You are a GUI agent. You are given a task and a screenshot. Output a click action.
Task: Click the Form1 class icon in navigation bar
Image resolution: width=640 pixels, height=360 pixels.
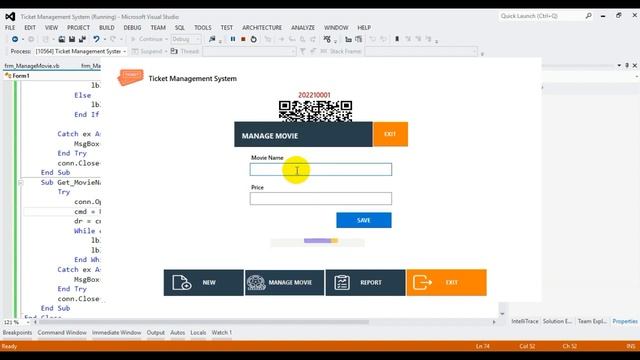coord(8,76)
